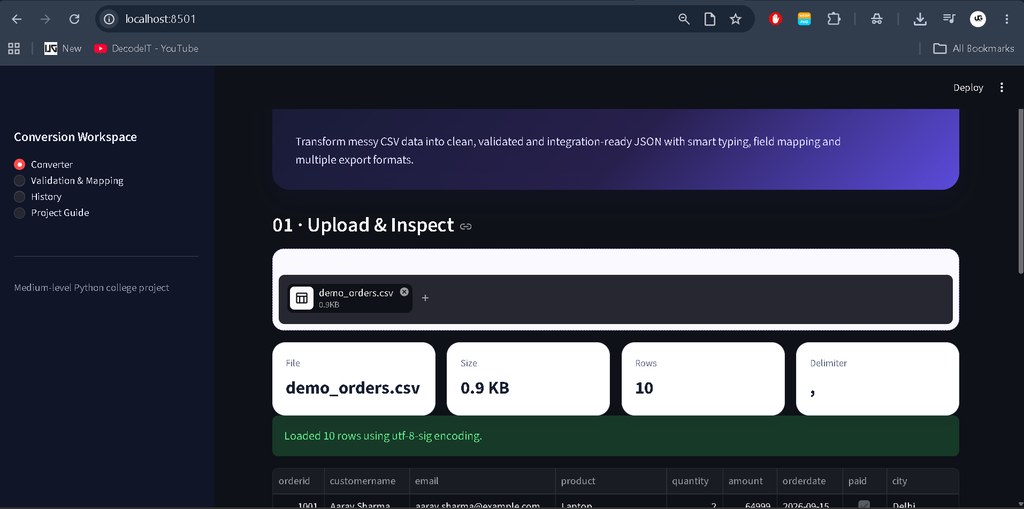This screenshot has height=509, width=1024.
Task: Open browser Downloads
Action: (920, 19)
